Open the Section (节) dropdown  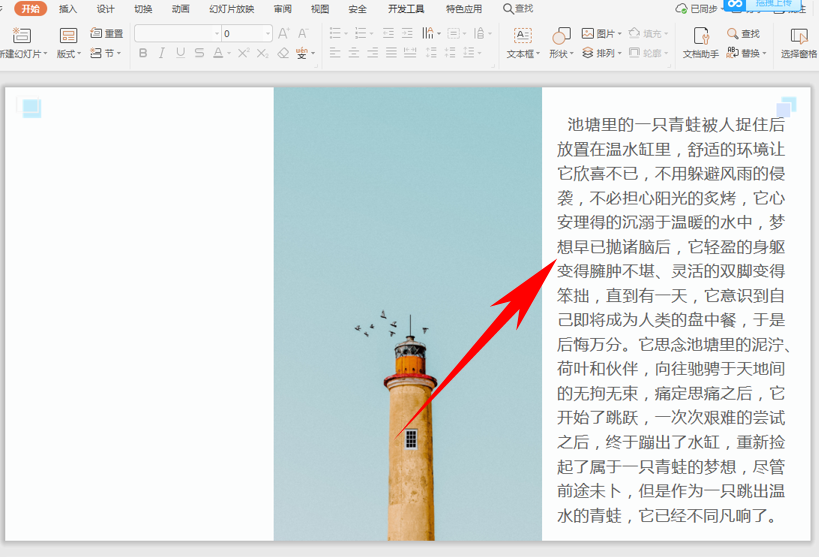pyautogui.click(x=106, y=53)
